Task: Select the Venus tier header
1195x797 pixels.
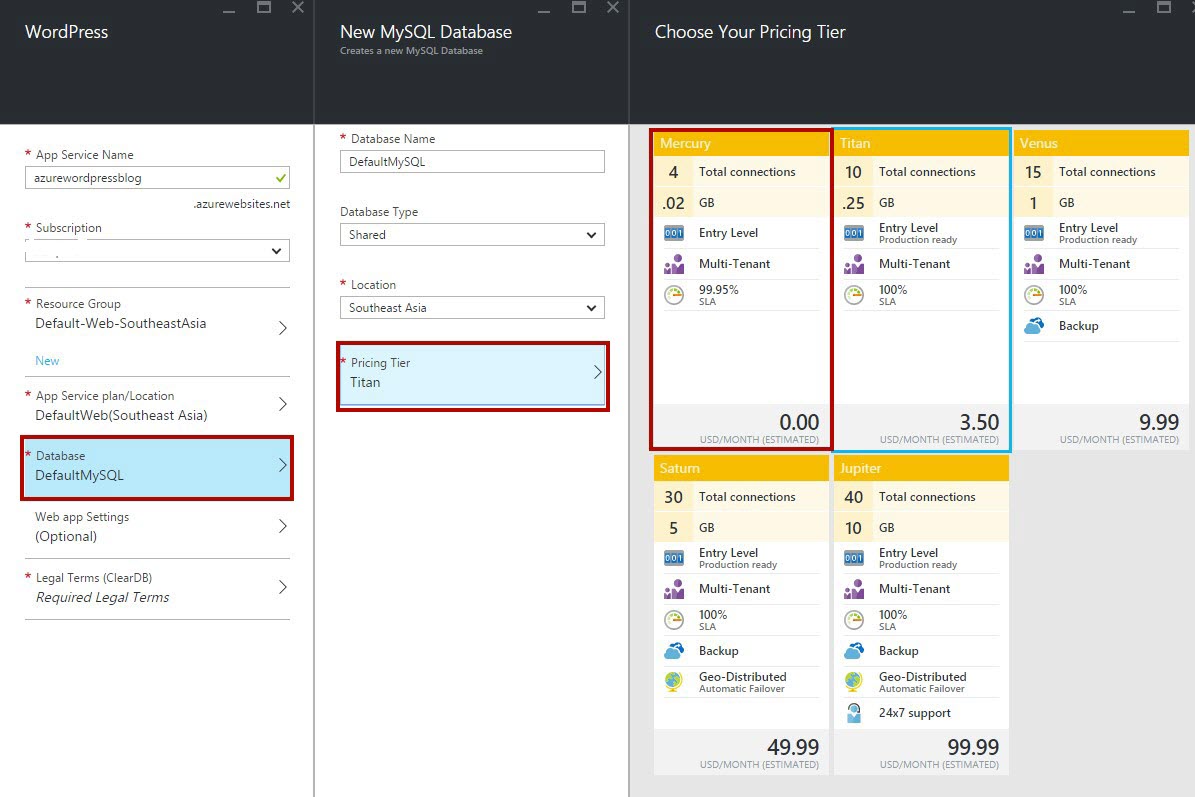Action: point(1101,143)
